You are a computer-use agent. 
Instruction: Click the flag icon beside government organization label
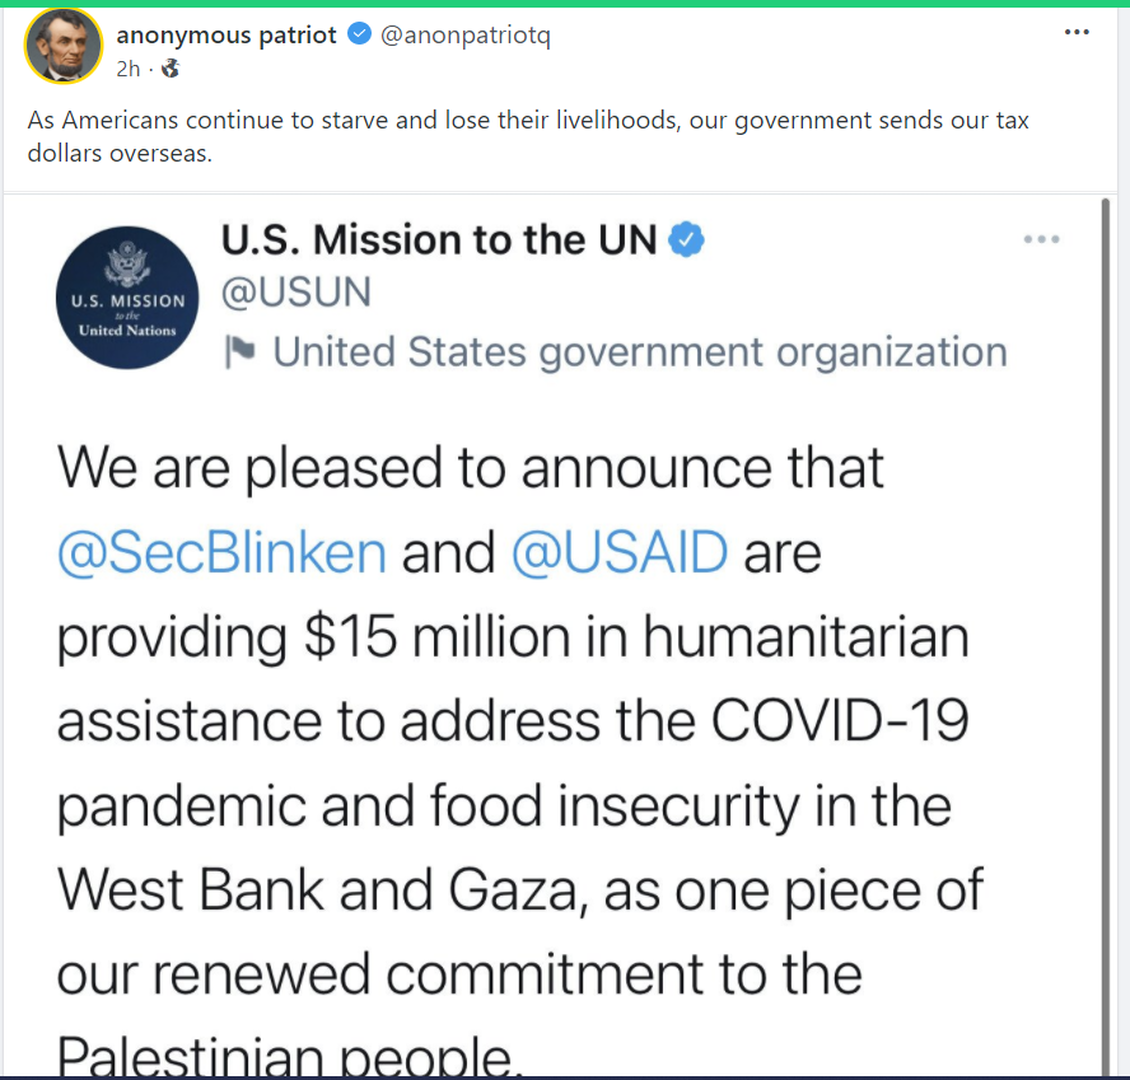click(x=240, y=352)
